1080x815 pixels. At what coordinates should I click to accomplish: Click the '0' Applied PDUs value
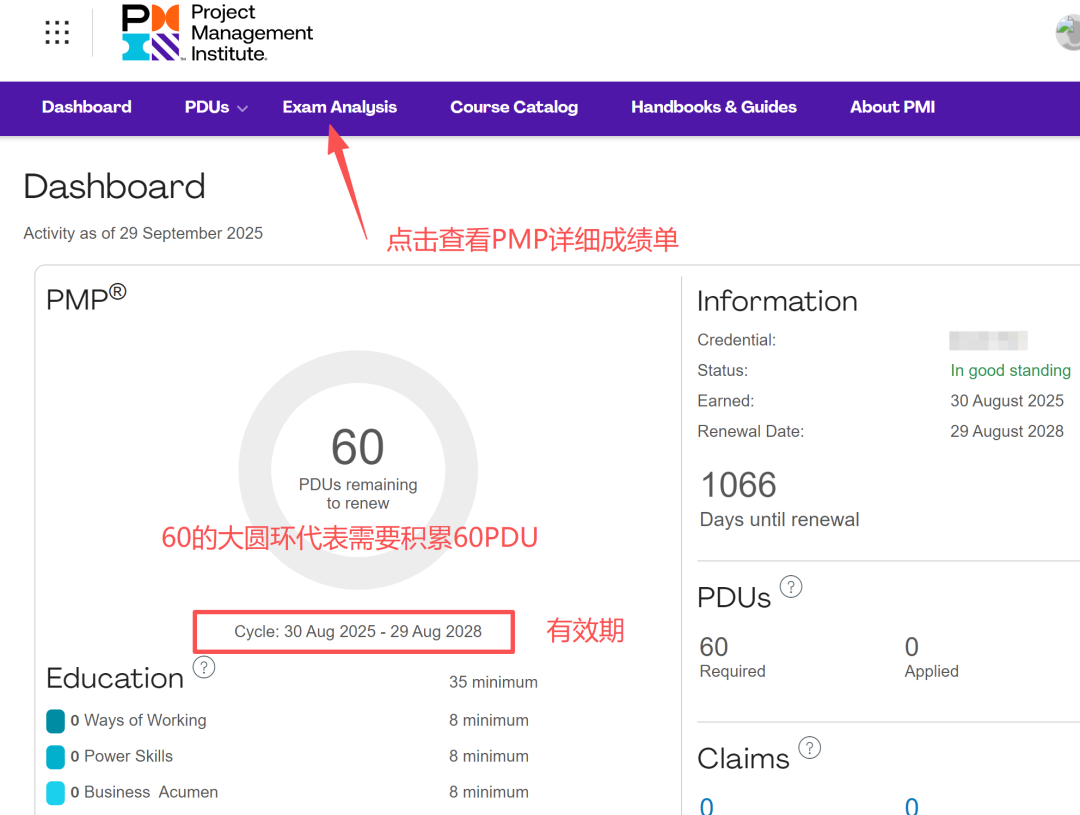(912, 647)
